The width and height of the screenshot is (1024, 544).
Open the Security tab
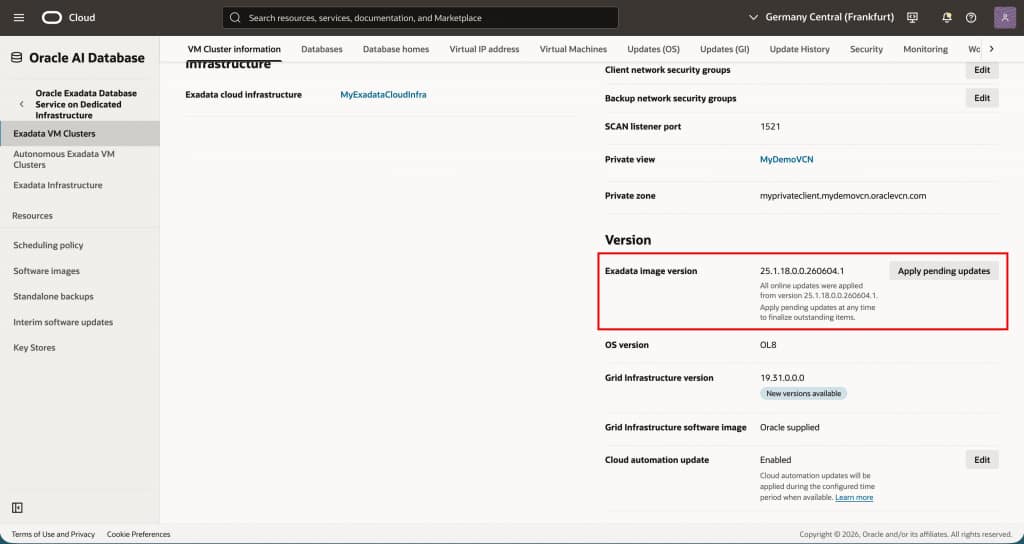(x=866, y=49)
